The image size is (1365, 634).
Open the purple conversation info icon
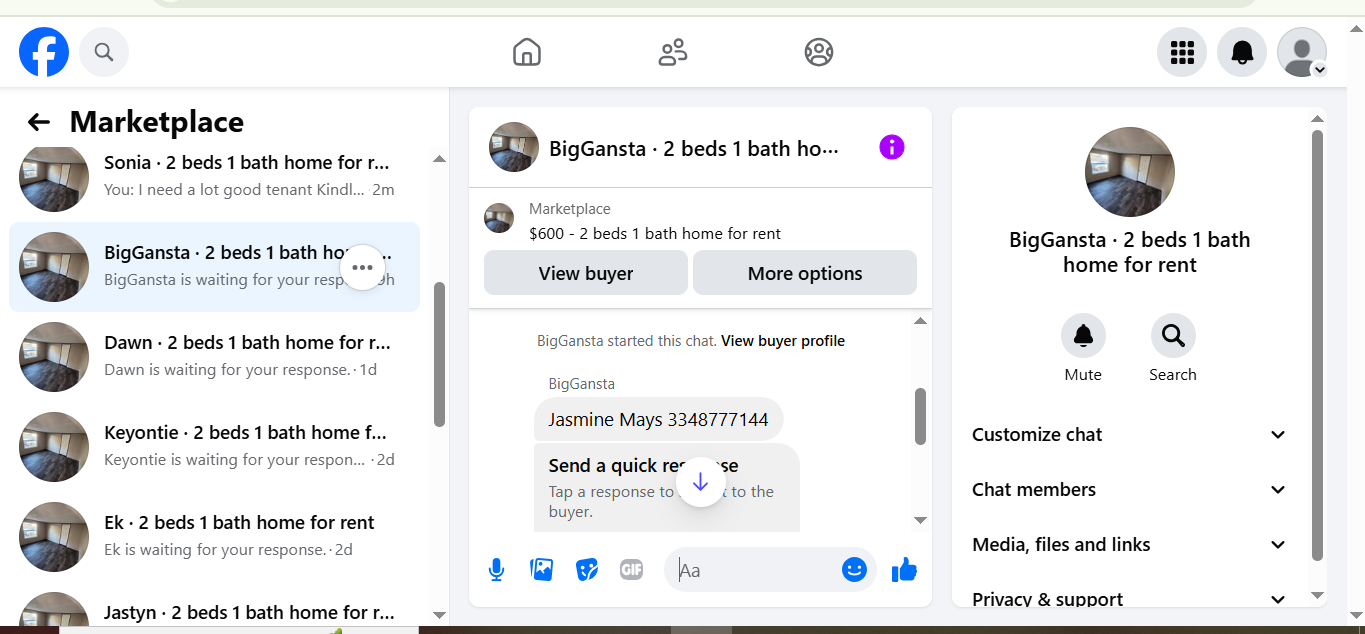[891, 147]
